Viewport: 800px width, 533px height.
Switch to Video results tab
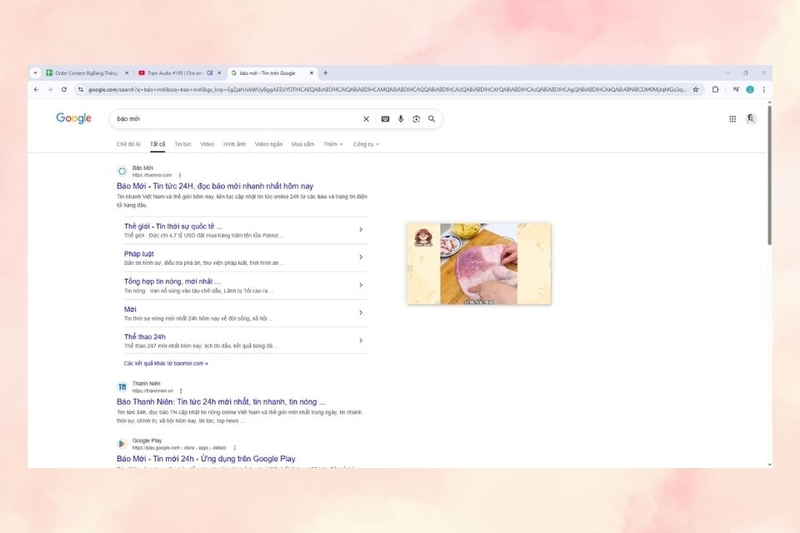pyautogui.click(x=207, y=144)
